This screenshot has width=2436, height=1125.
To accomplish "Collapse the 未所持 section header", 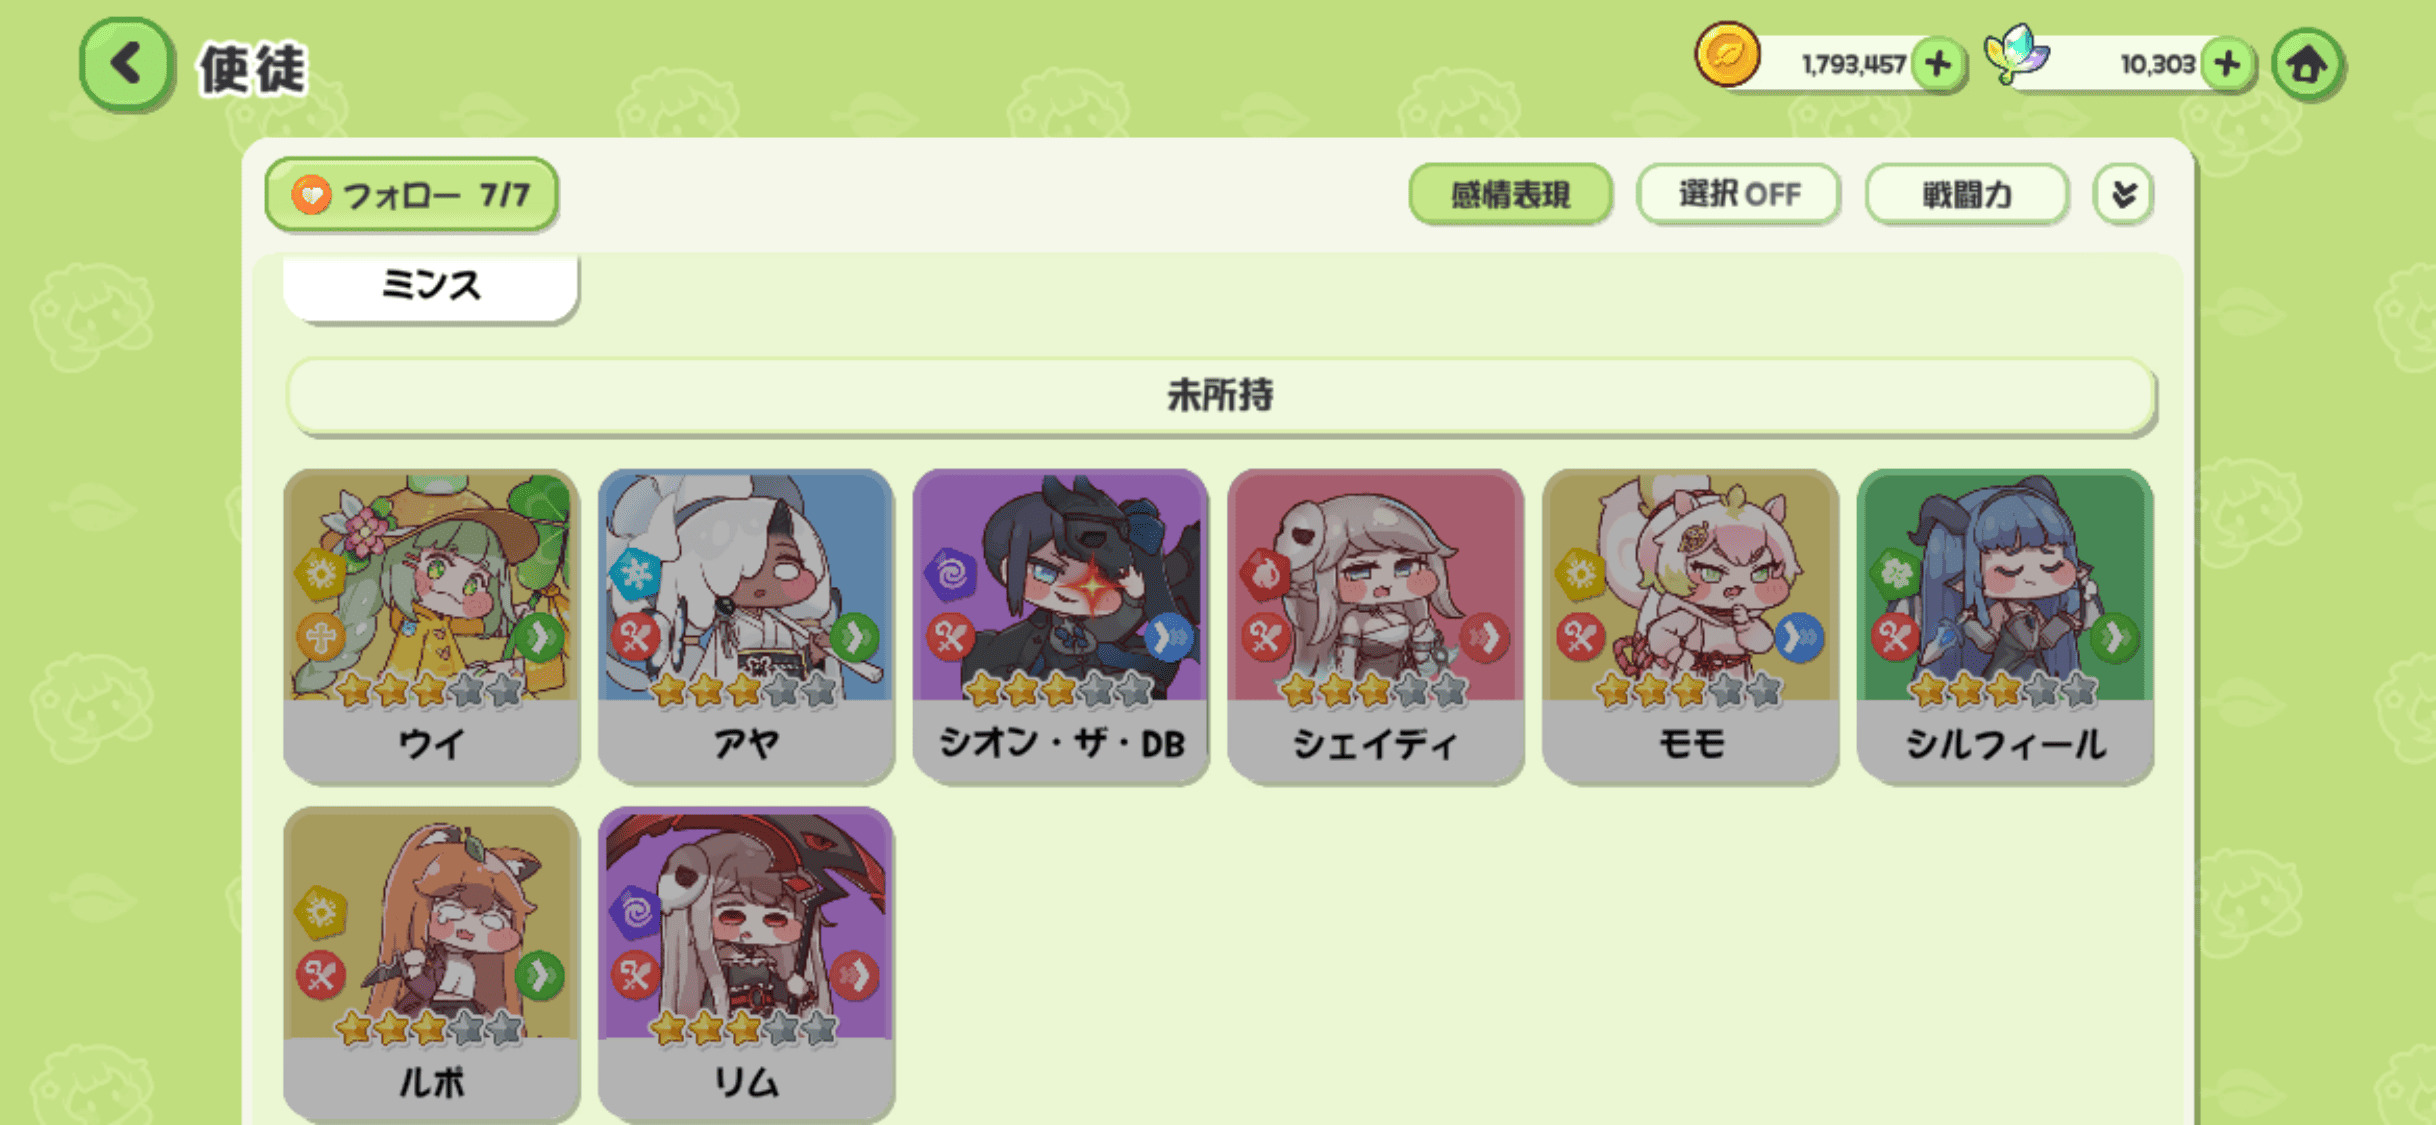I will click(1220, 396).
